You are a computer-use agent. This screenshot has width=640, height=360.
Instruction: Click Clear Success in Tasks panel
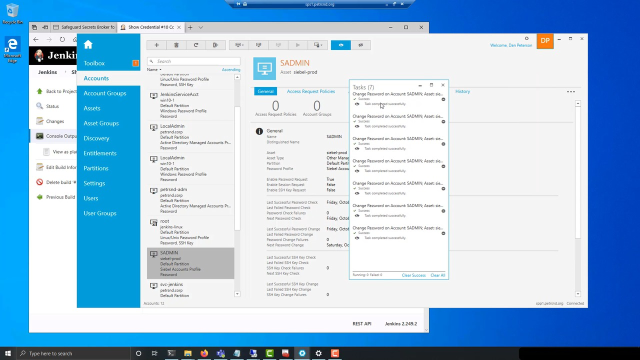(x=413, y=275)
